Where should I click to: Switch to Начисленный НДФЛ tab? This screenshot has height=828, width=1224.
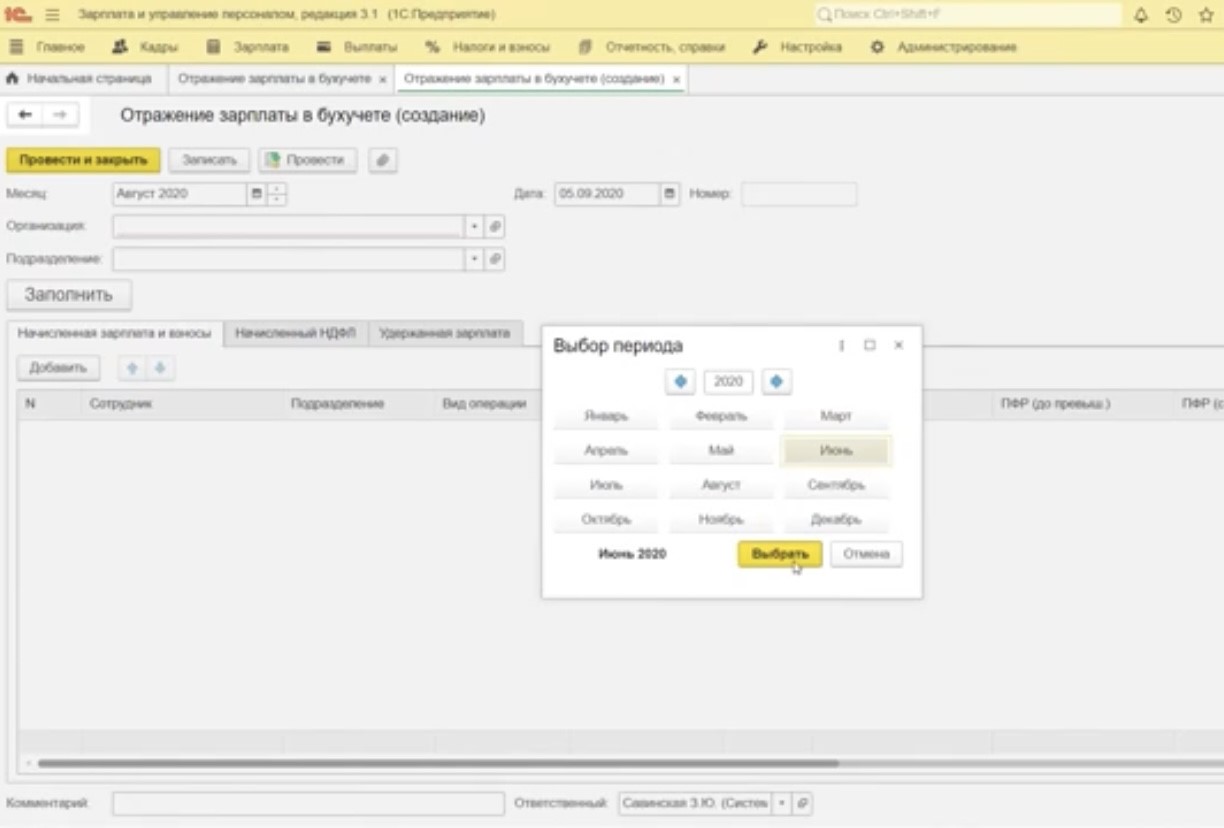[295, 334]
